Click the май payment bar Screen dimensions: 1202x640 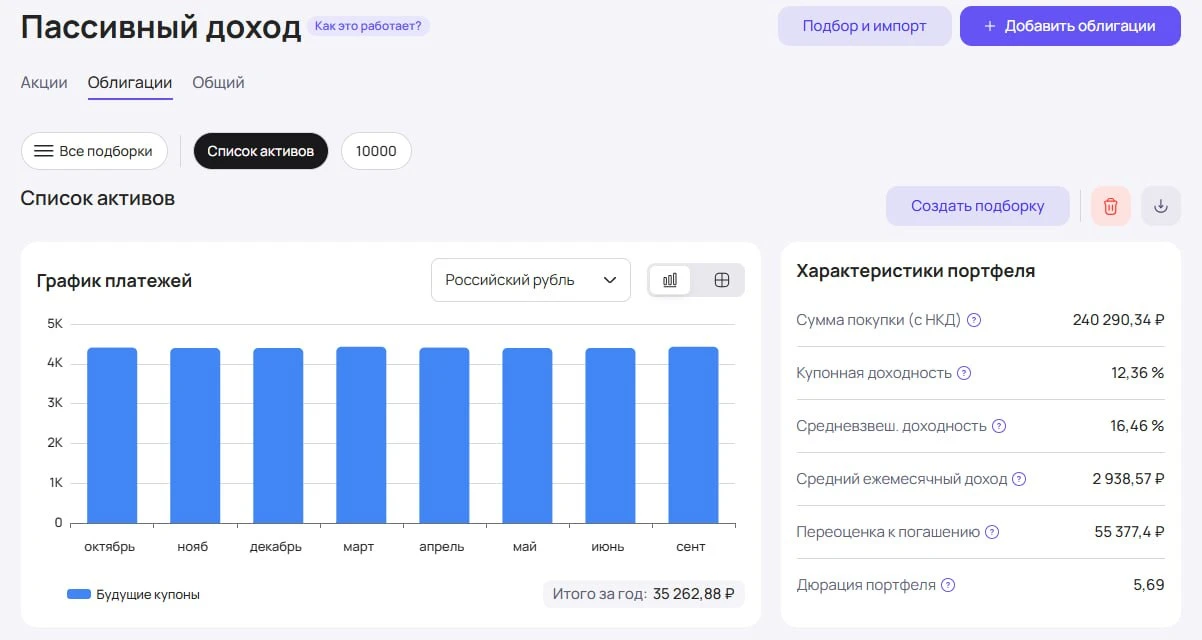527,435
